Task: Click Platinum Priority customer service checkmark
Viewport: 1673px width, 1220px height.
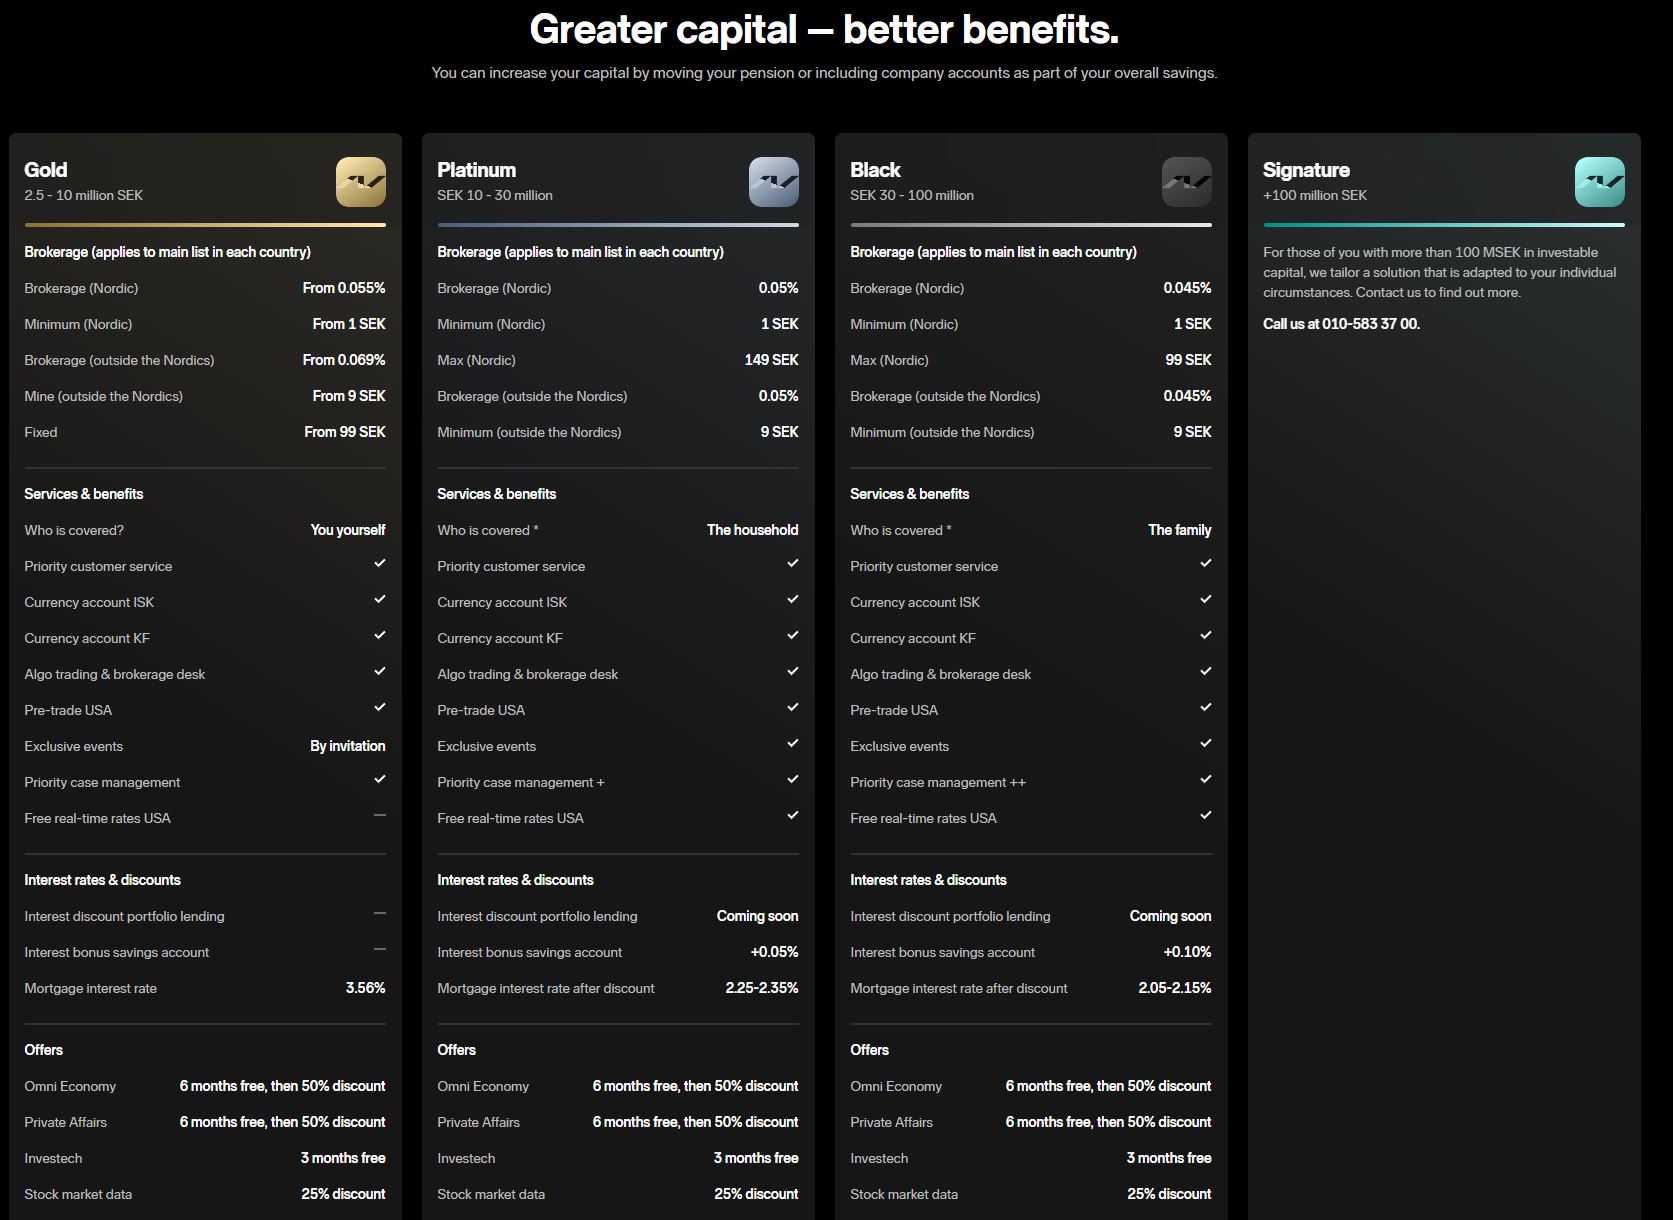Action: (793, 564)
